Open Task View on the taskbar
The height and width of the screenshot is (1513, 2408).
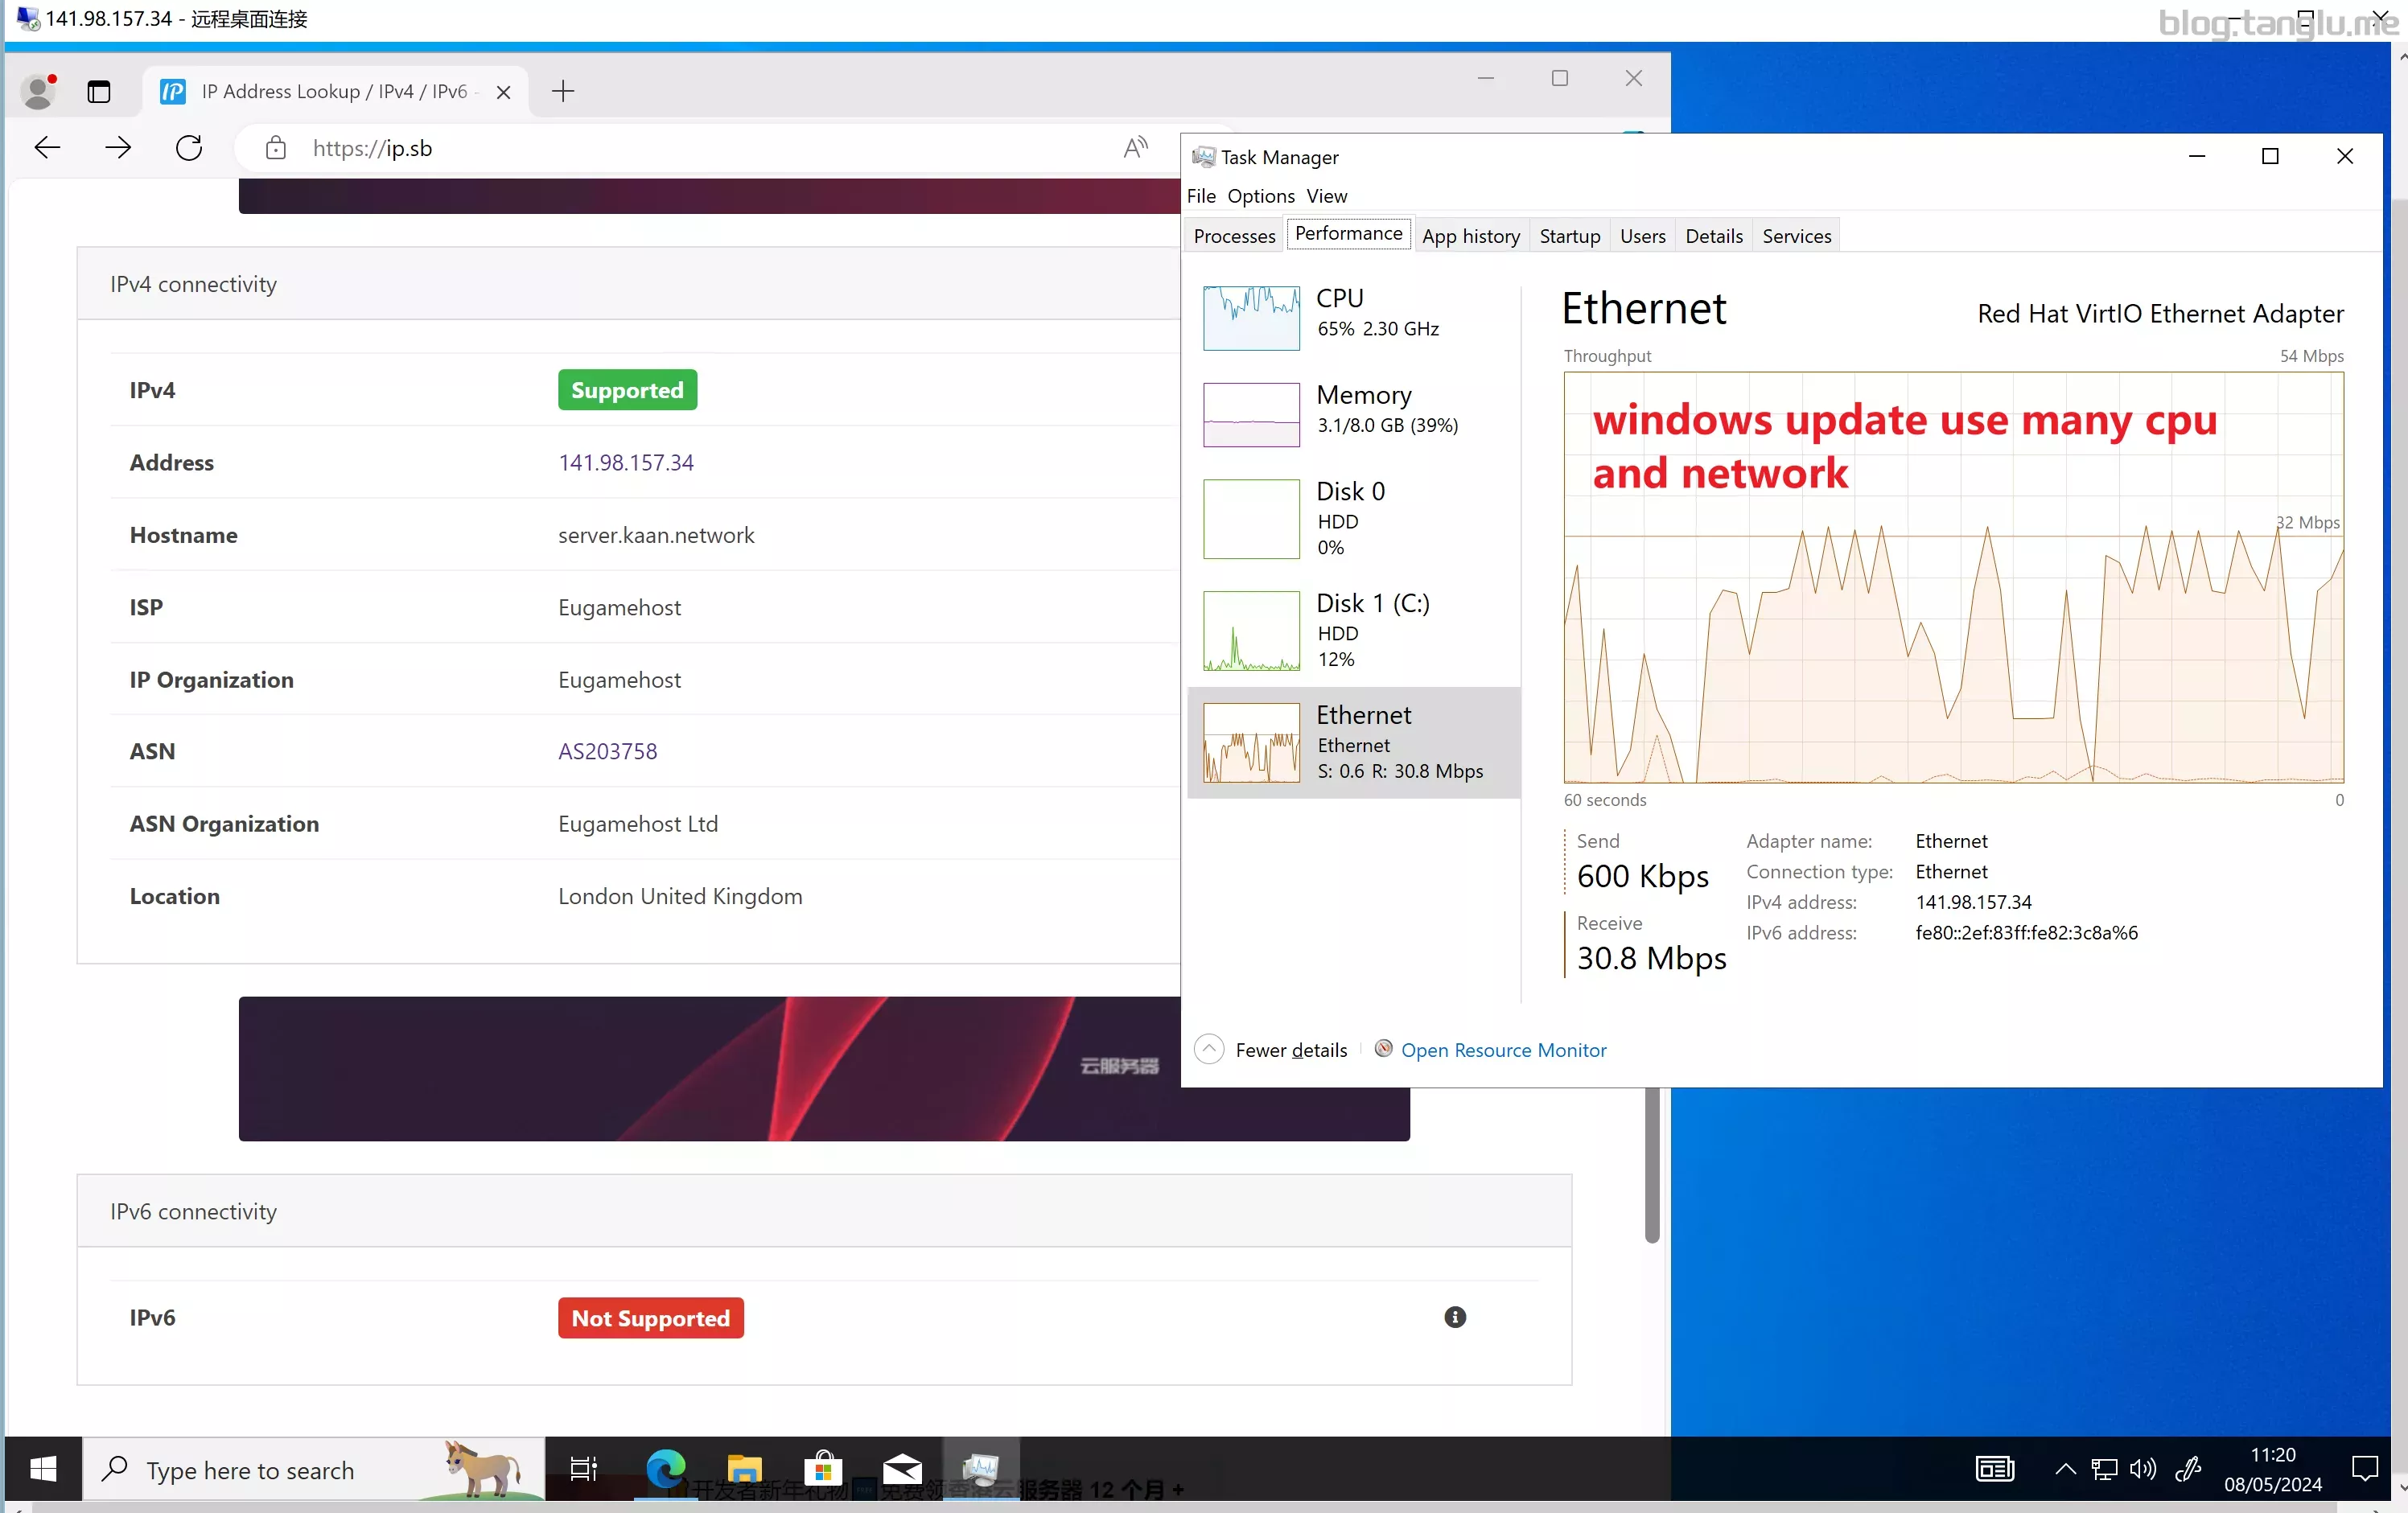tap(583, 1469)
